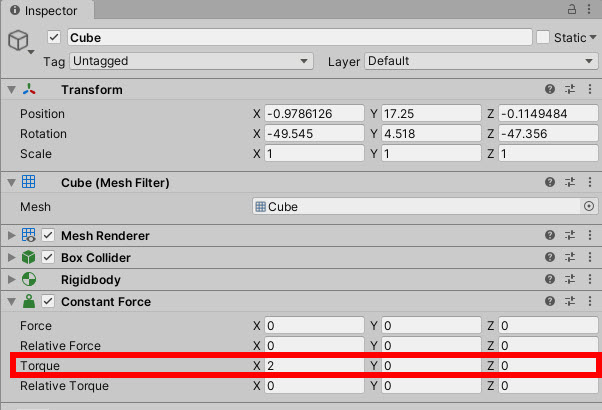This screenshot has height=410, width=602.
Task: Open Mesh Filter context menu
Action: [x=590, y=182]
